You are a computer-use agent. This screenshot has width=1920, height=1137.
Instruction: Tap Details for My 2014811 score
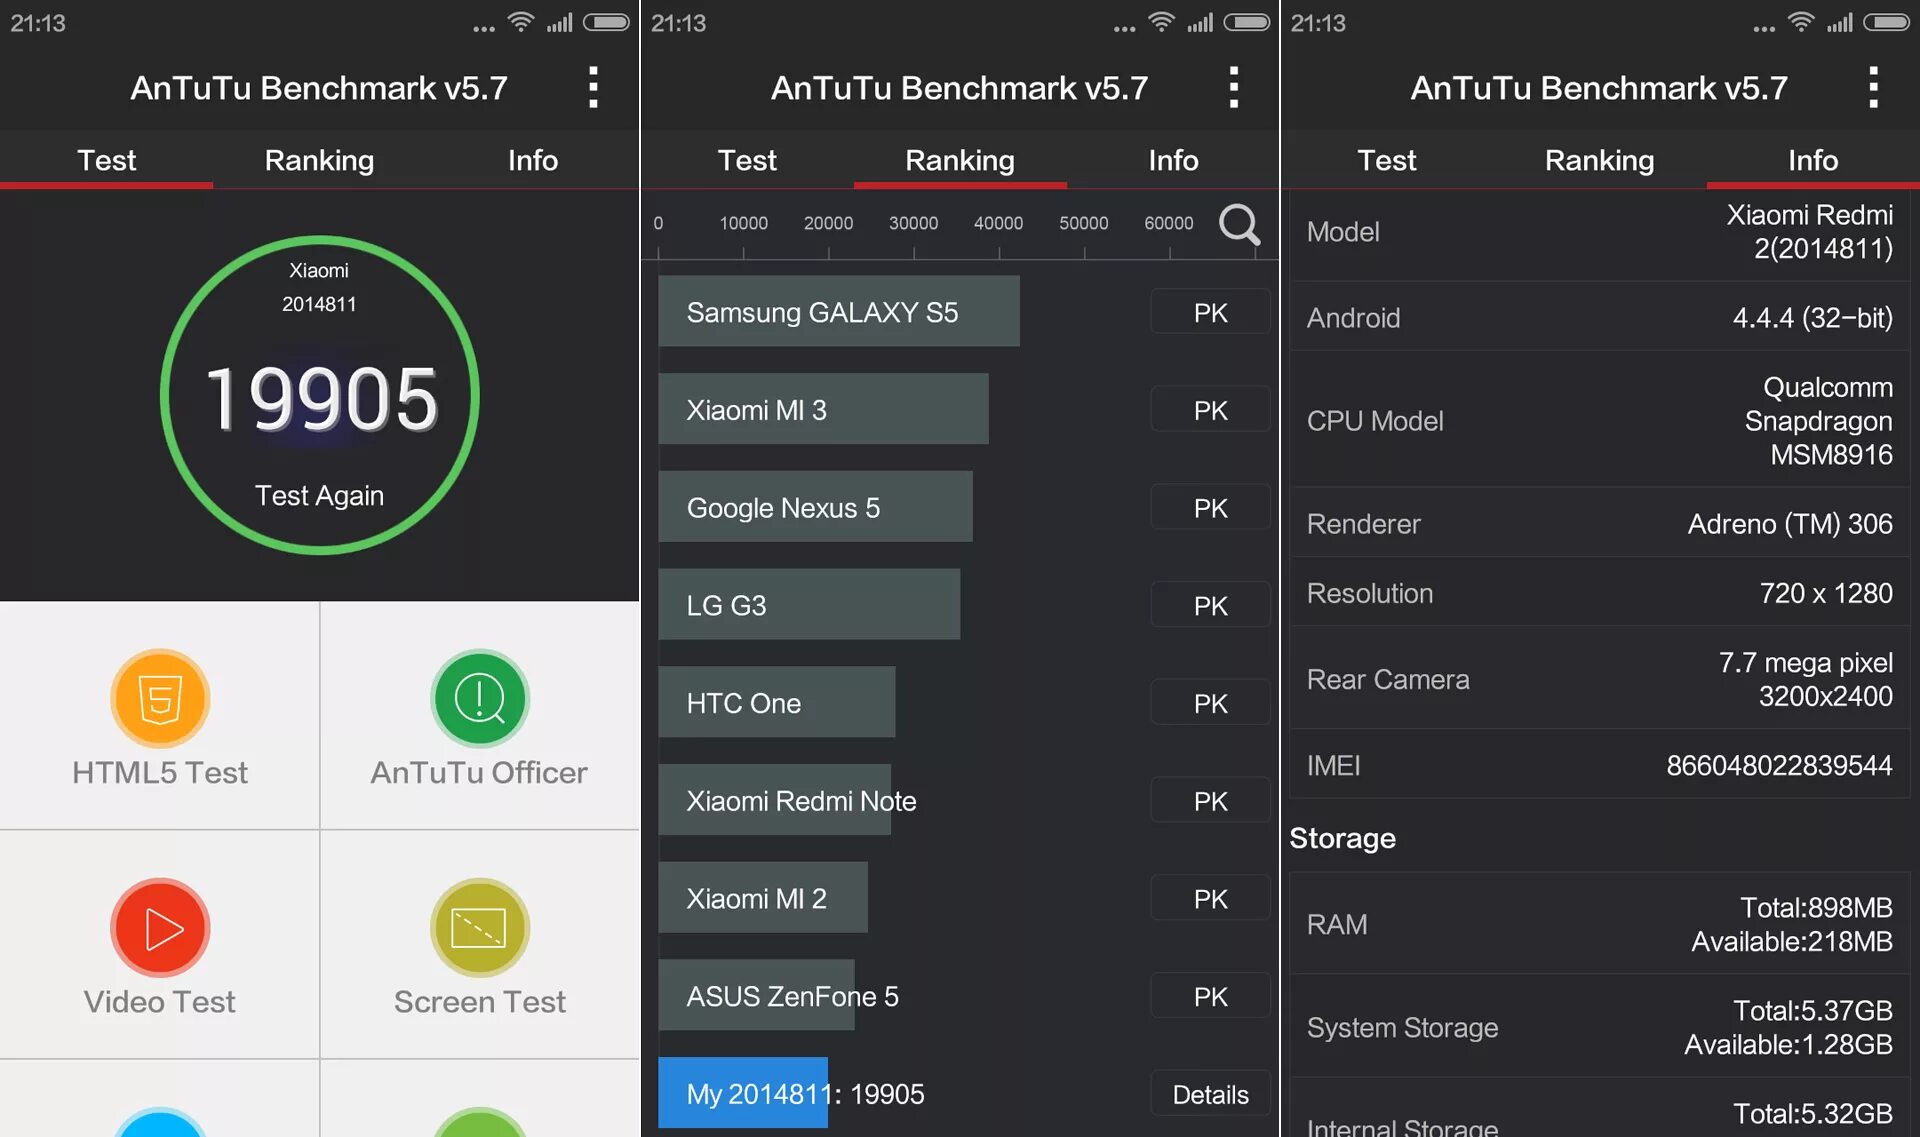[1210, 1094]
